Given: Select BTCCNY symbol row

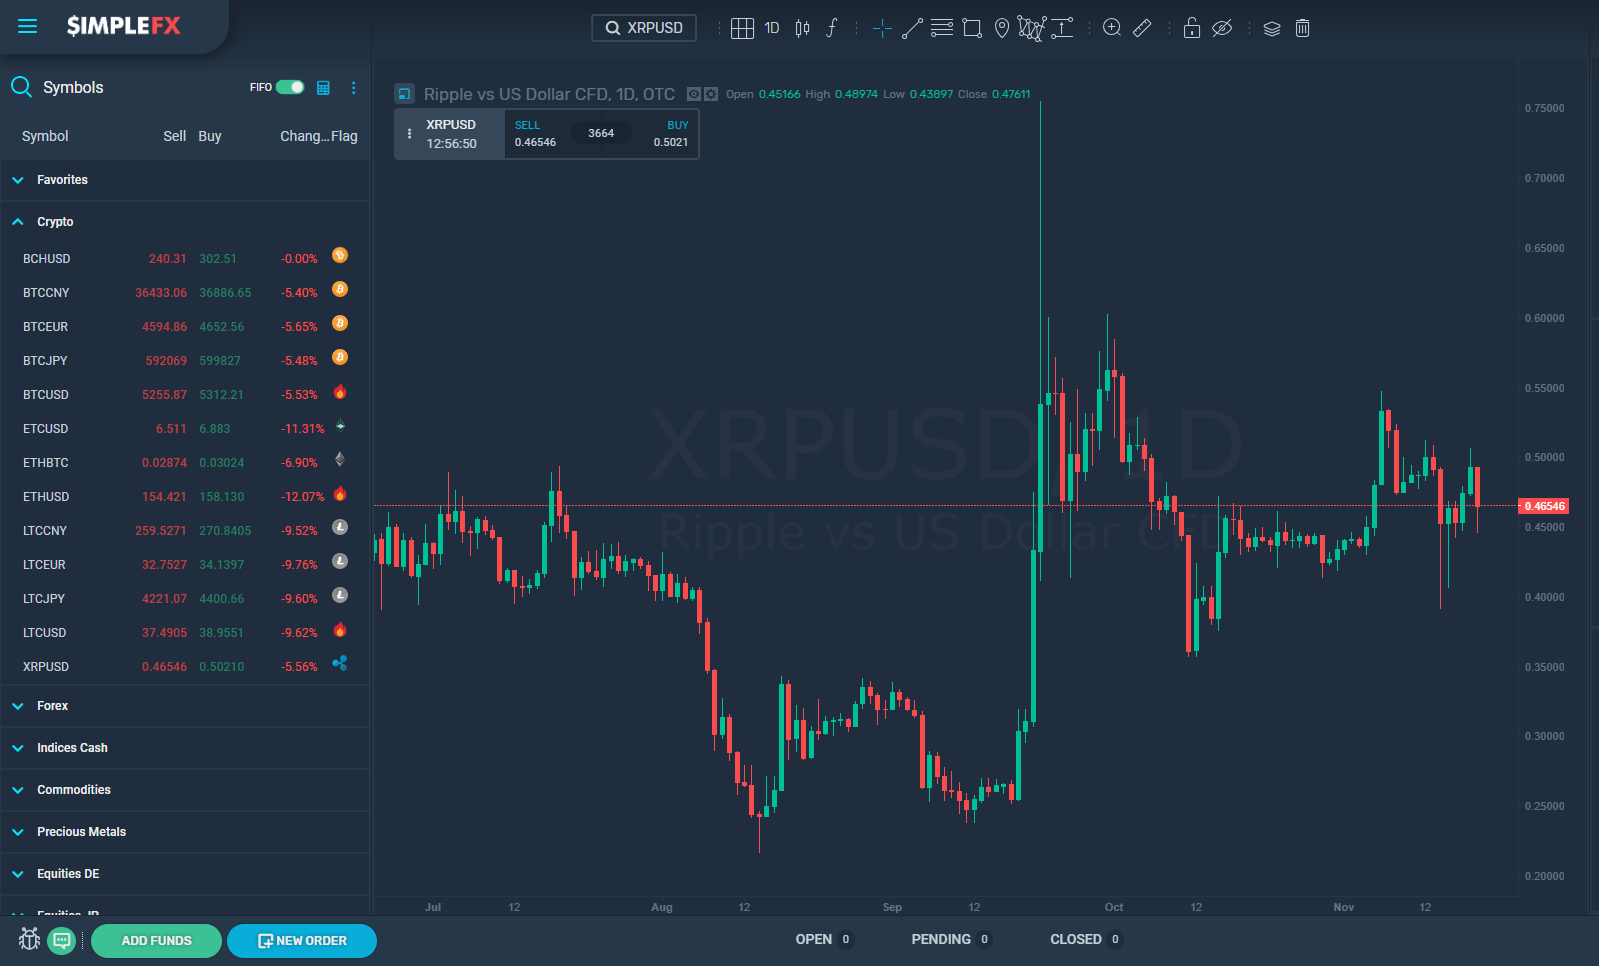Looking at the screenshot, I should 186,292.
